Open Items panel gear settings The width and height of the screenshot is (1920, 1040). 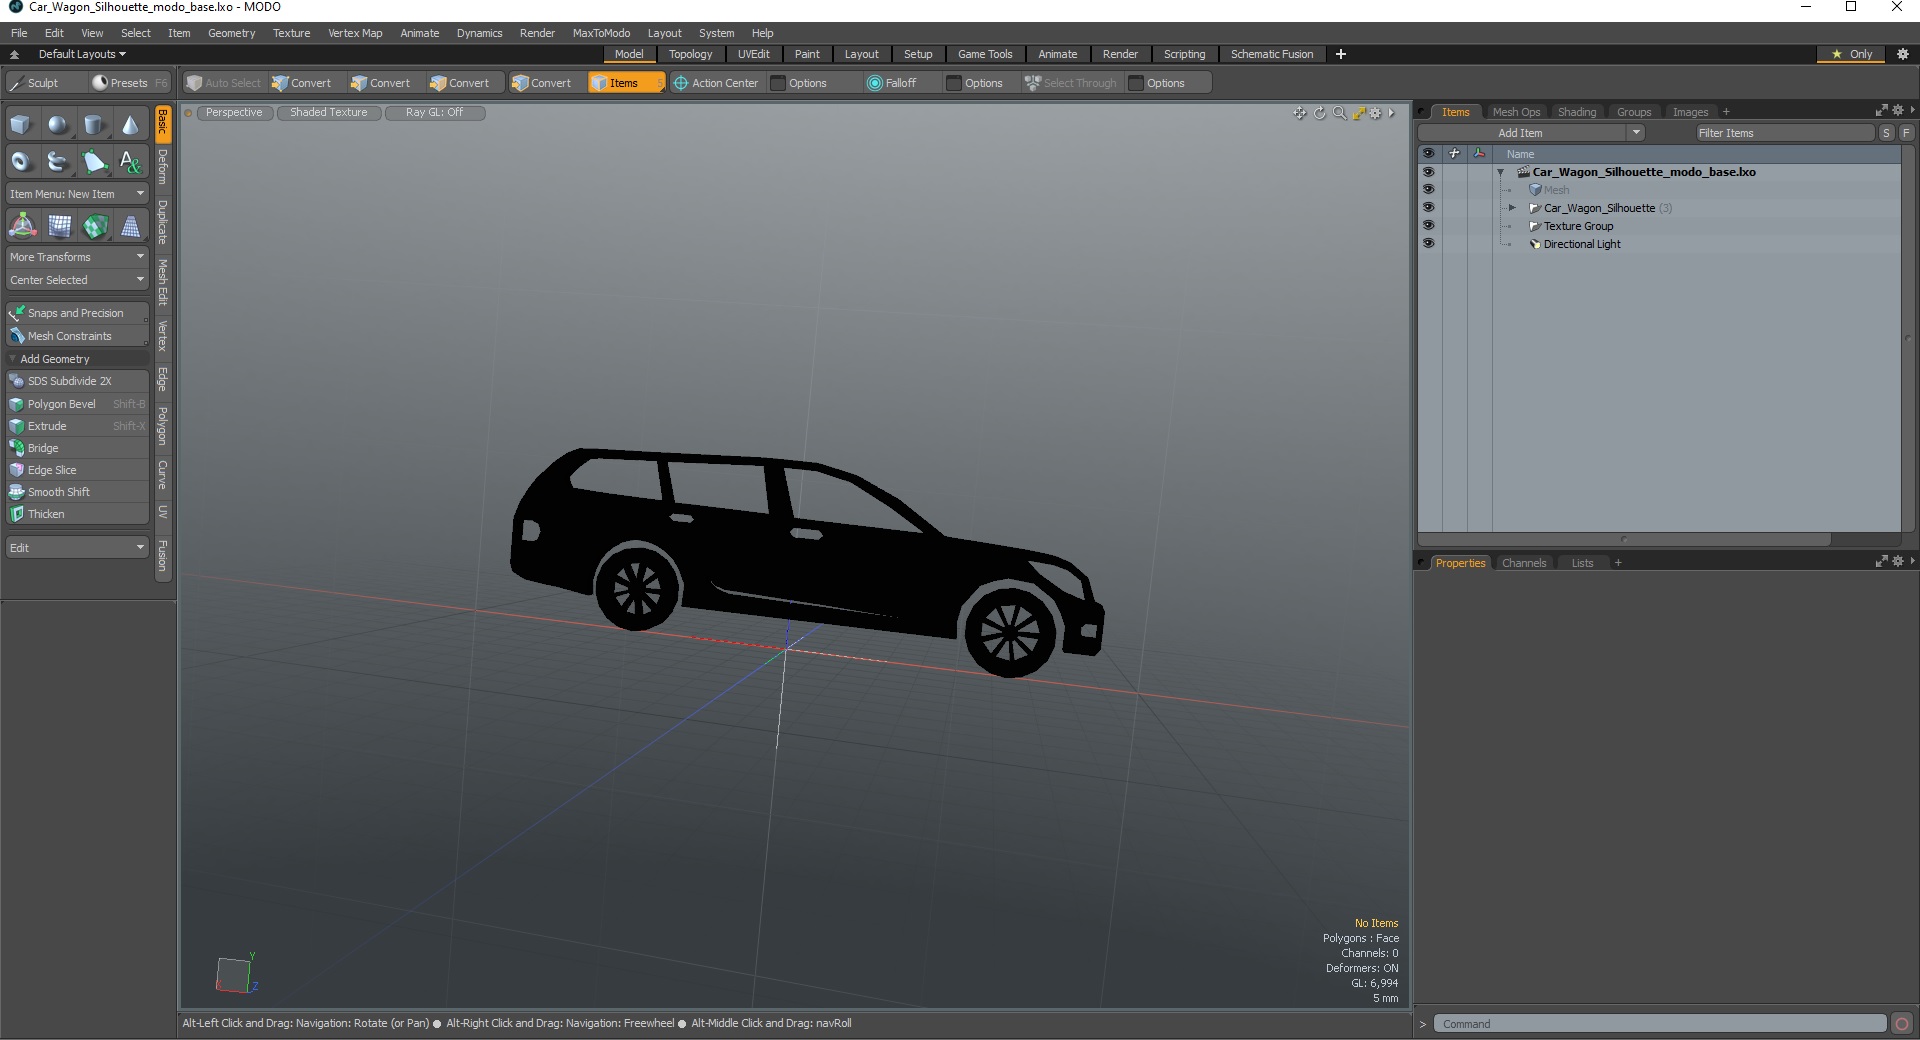[x=1898, y=110]
